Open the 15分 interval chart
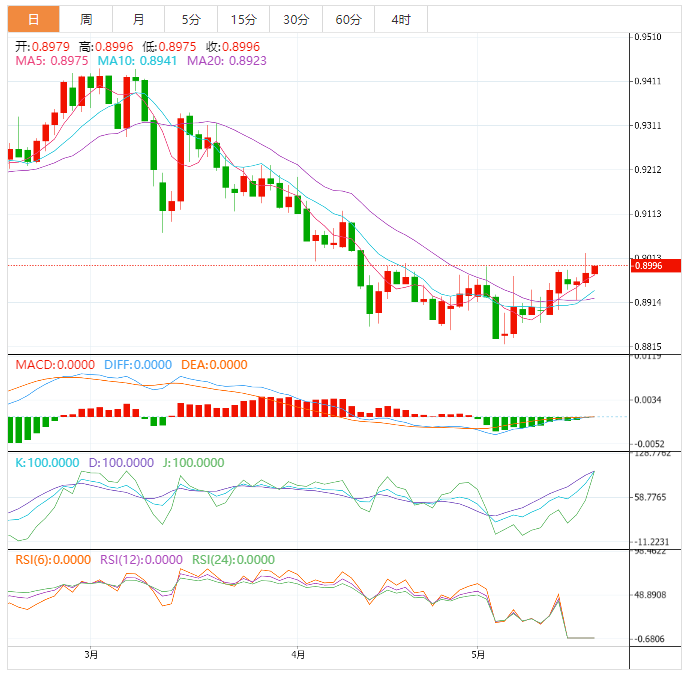The height and width of the screenshot is (675, 689). (243, 19)
